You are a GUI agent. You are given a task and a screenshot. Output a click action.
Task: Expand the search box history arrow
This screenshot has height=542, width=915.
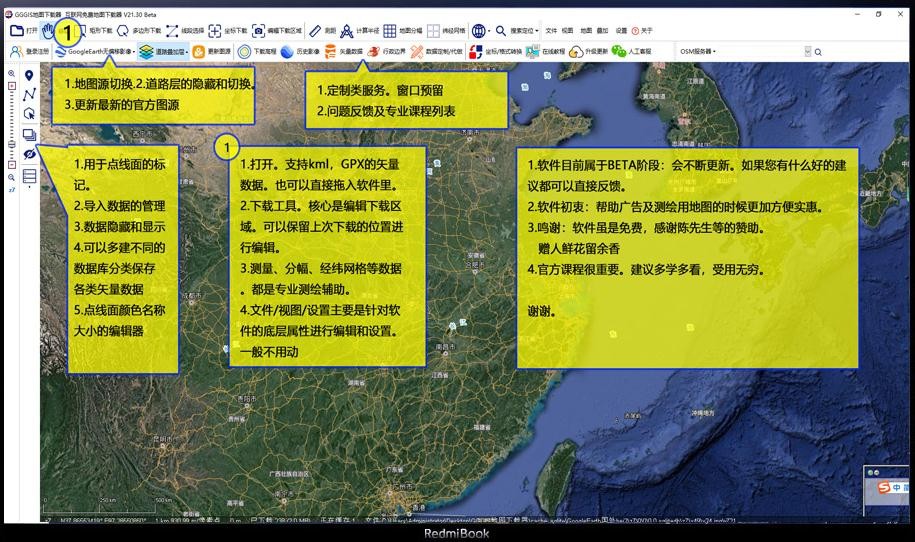(808, 52)
